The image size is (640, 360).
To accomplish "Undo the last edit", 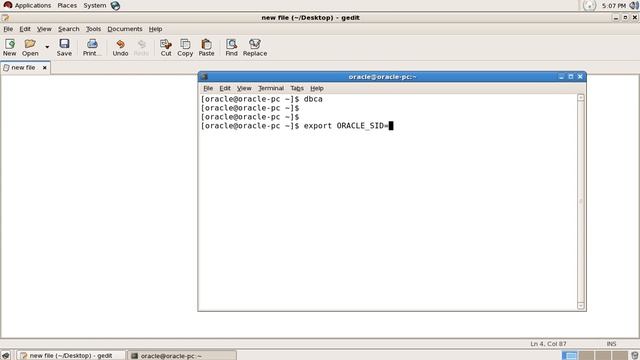I will click(x=120, y=48).
